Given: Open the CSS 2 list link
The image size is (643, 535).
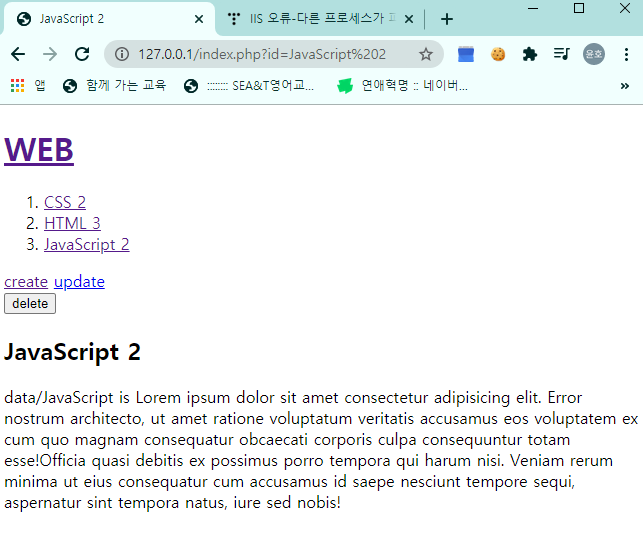Looking at the screenshot, I should click(65, 203).
